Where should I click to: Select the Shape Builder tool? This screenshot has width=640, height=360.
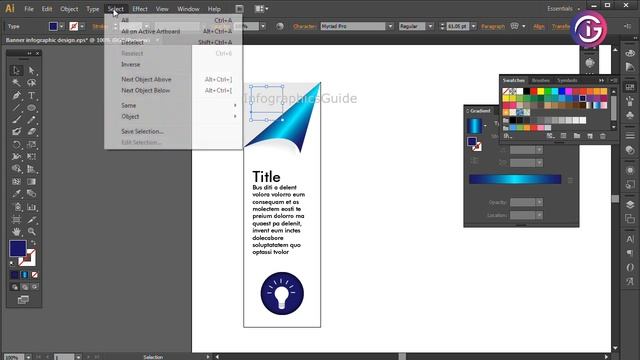(16, 169)
